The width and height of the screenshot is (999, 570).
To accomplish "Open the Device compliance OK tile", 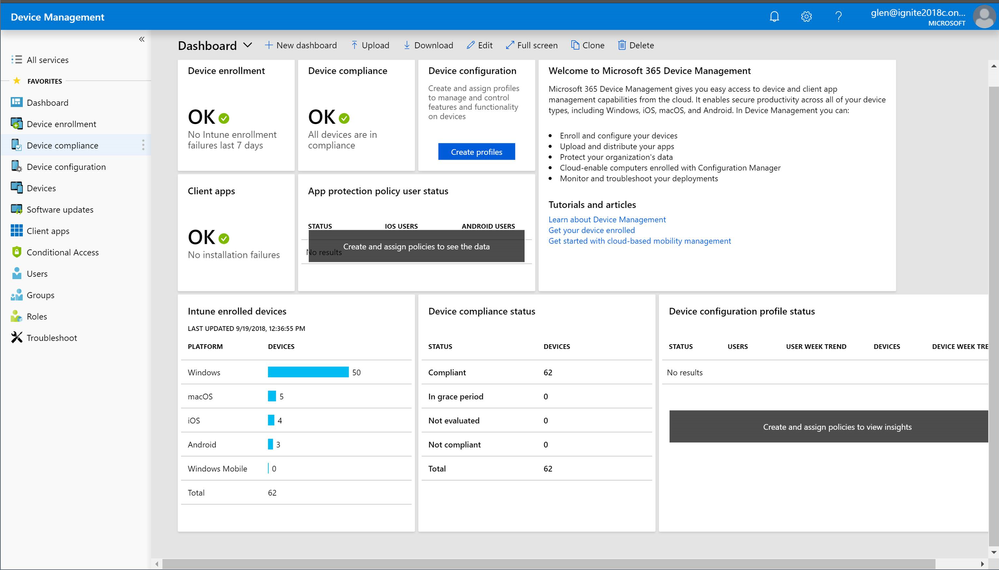I will [356, 115].
